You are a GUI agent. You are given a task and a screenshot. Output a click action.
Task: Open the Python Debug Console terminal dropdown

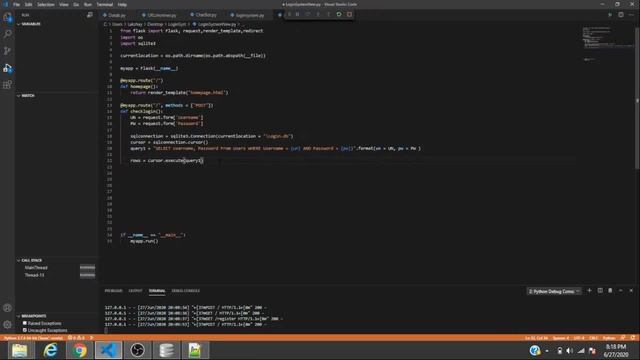[x=553, y=291]
